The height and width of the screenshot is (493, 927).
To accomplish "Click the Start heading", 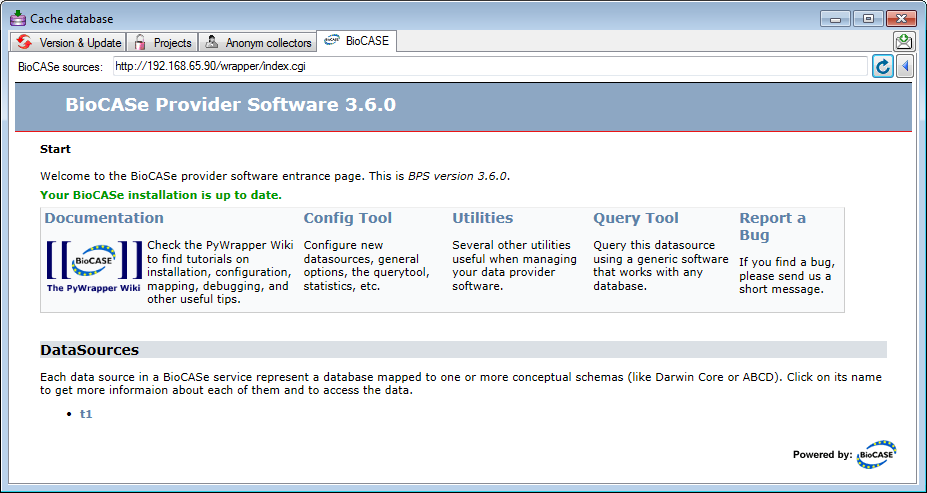I will coord(56,149).
